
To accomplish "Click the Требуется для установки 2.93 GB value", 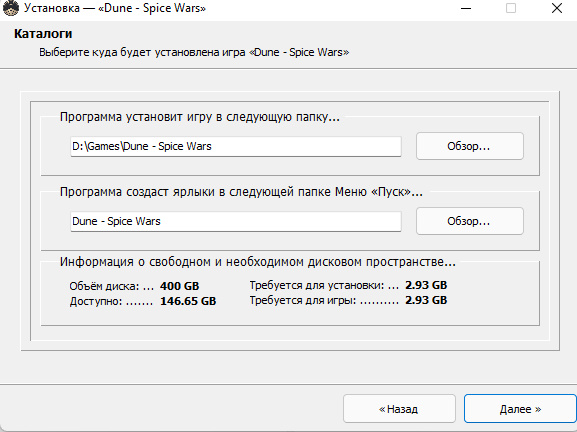I will (426, 285).
